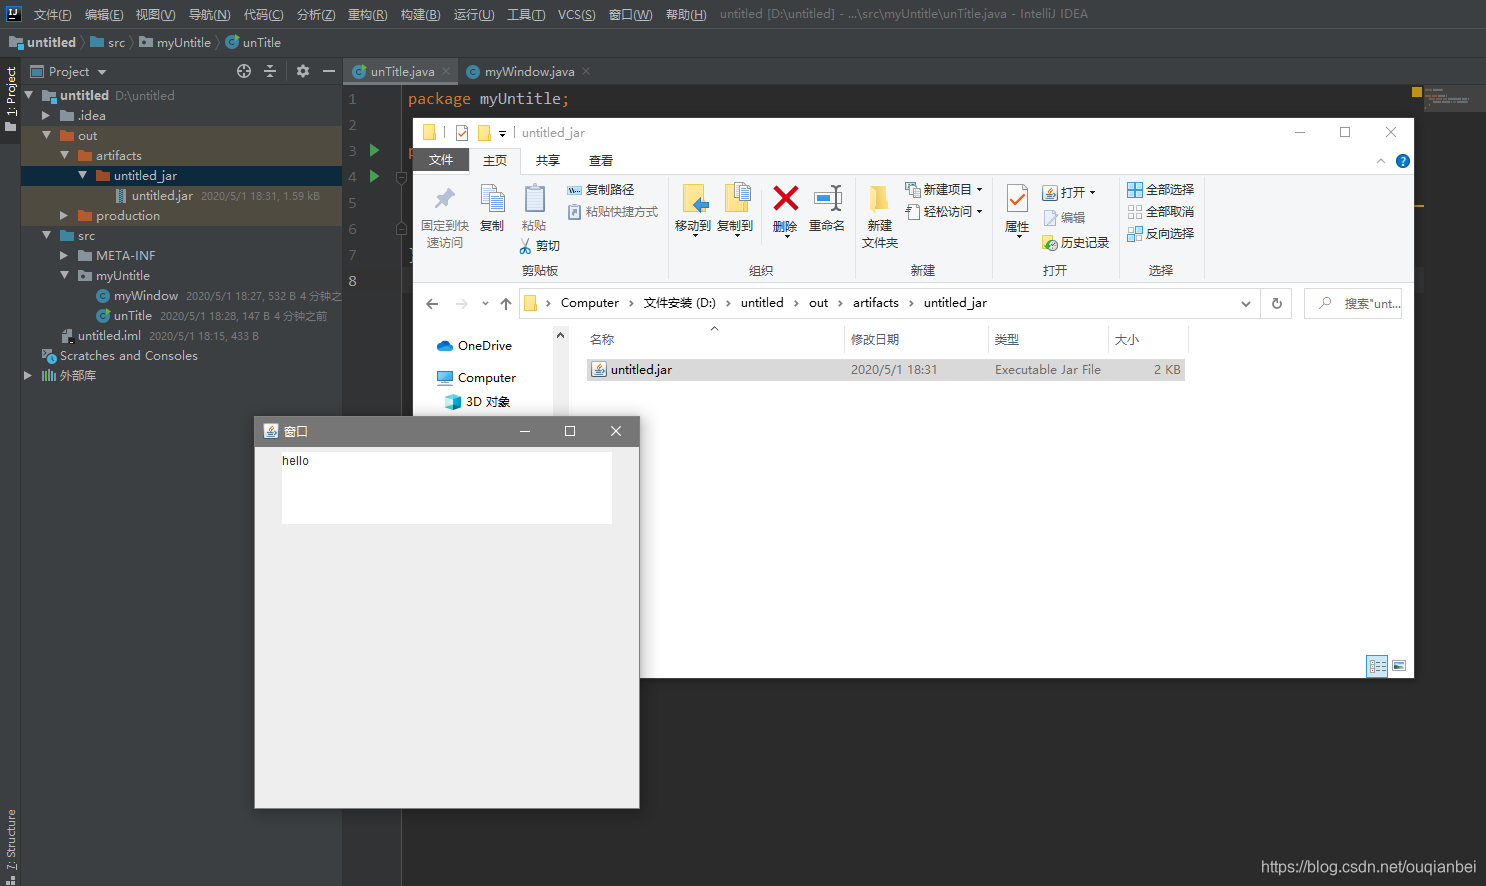
Task: Select untitled.jar file in Explorer list
Action: pos(886,370)
